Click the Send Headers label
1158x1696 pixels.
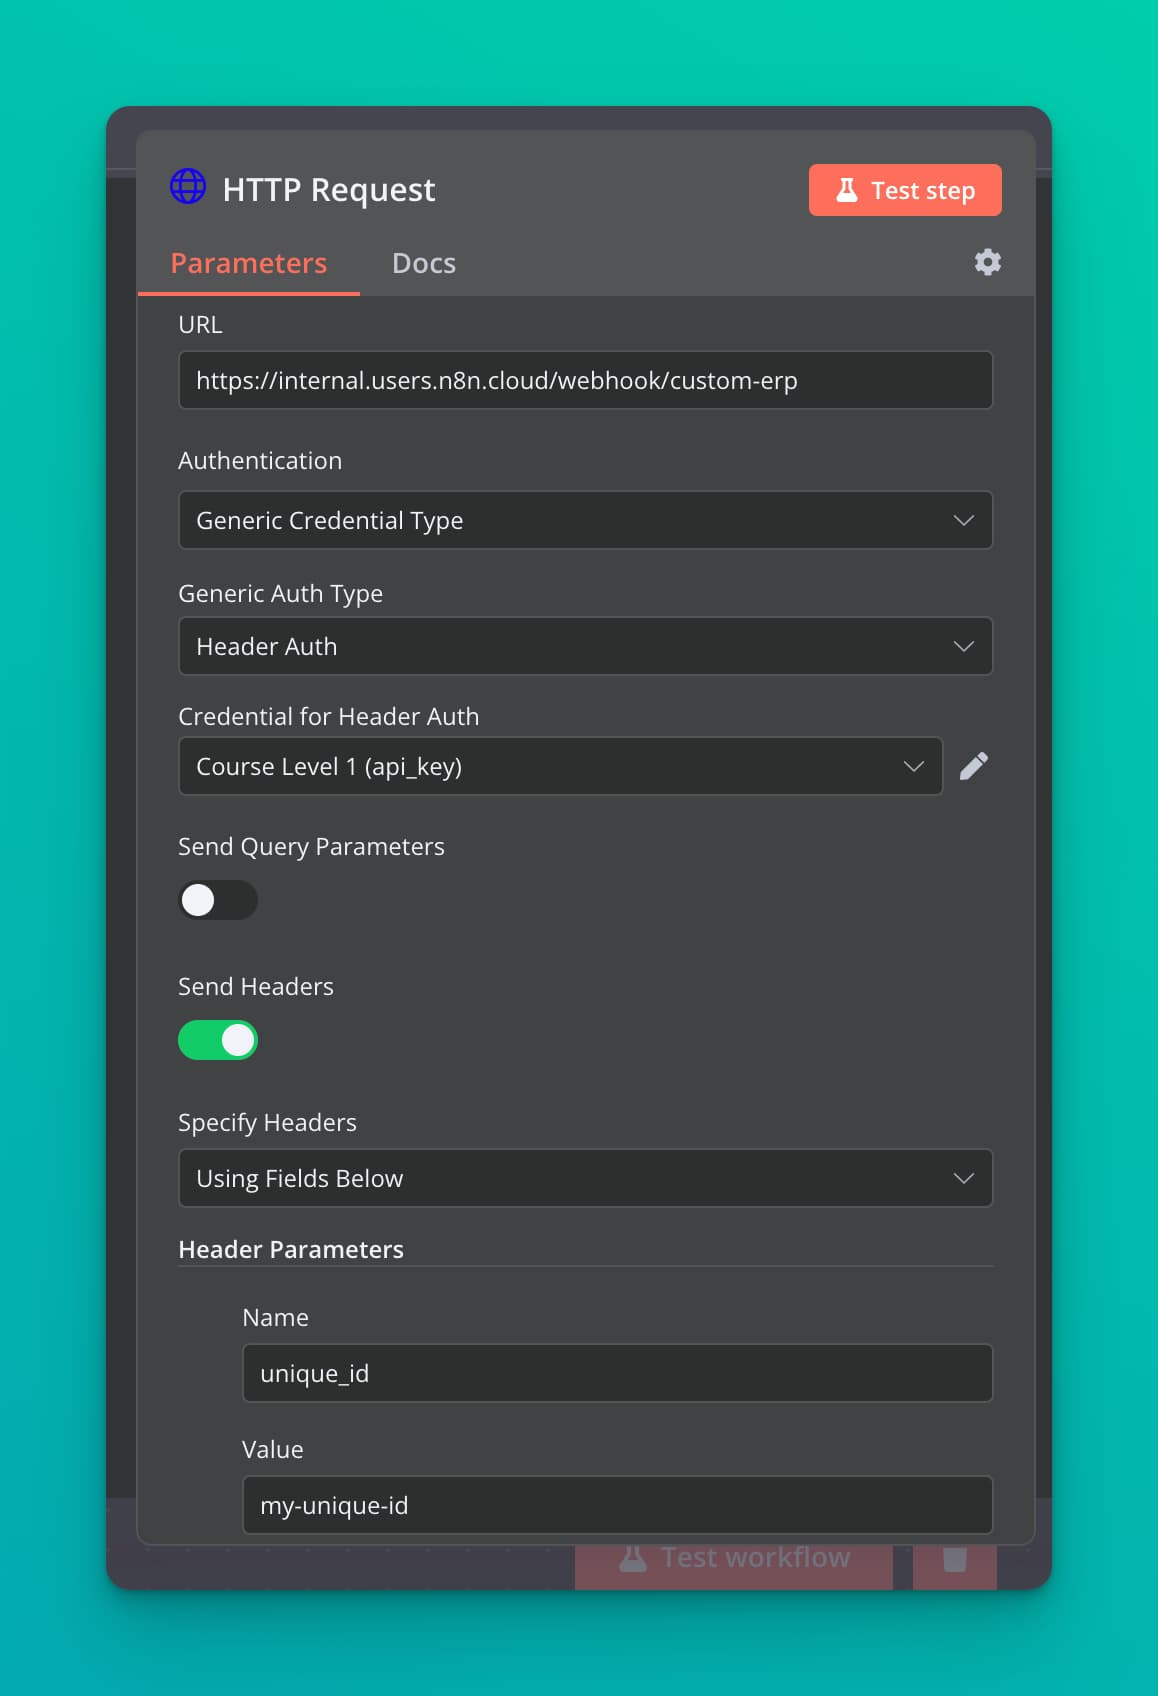coord(256,986)
